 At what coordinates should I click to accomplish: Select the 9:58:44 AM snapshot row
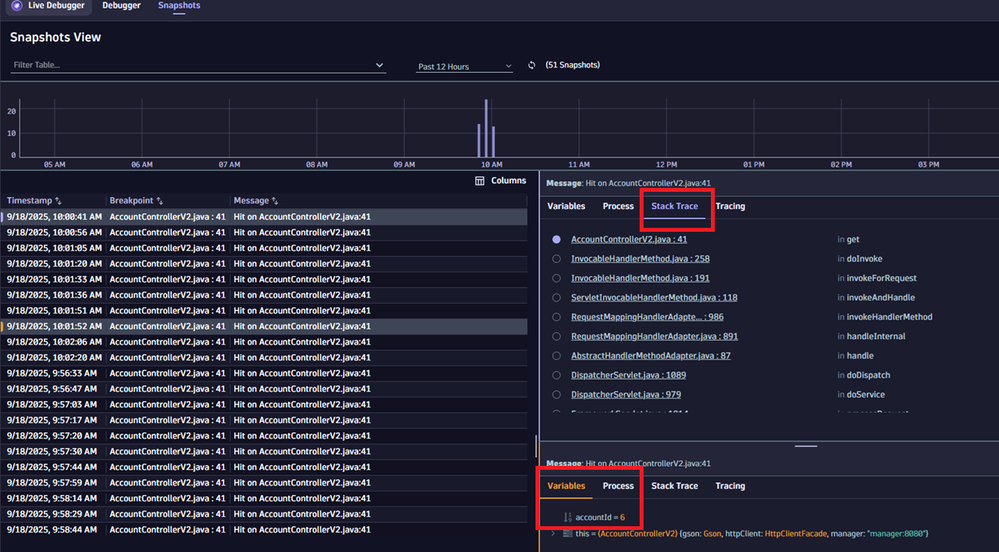pos(264,530)
